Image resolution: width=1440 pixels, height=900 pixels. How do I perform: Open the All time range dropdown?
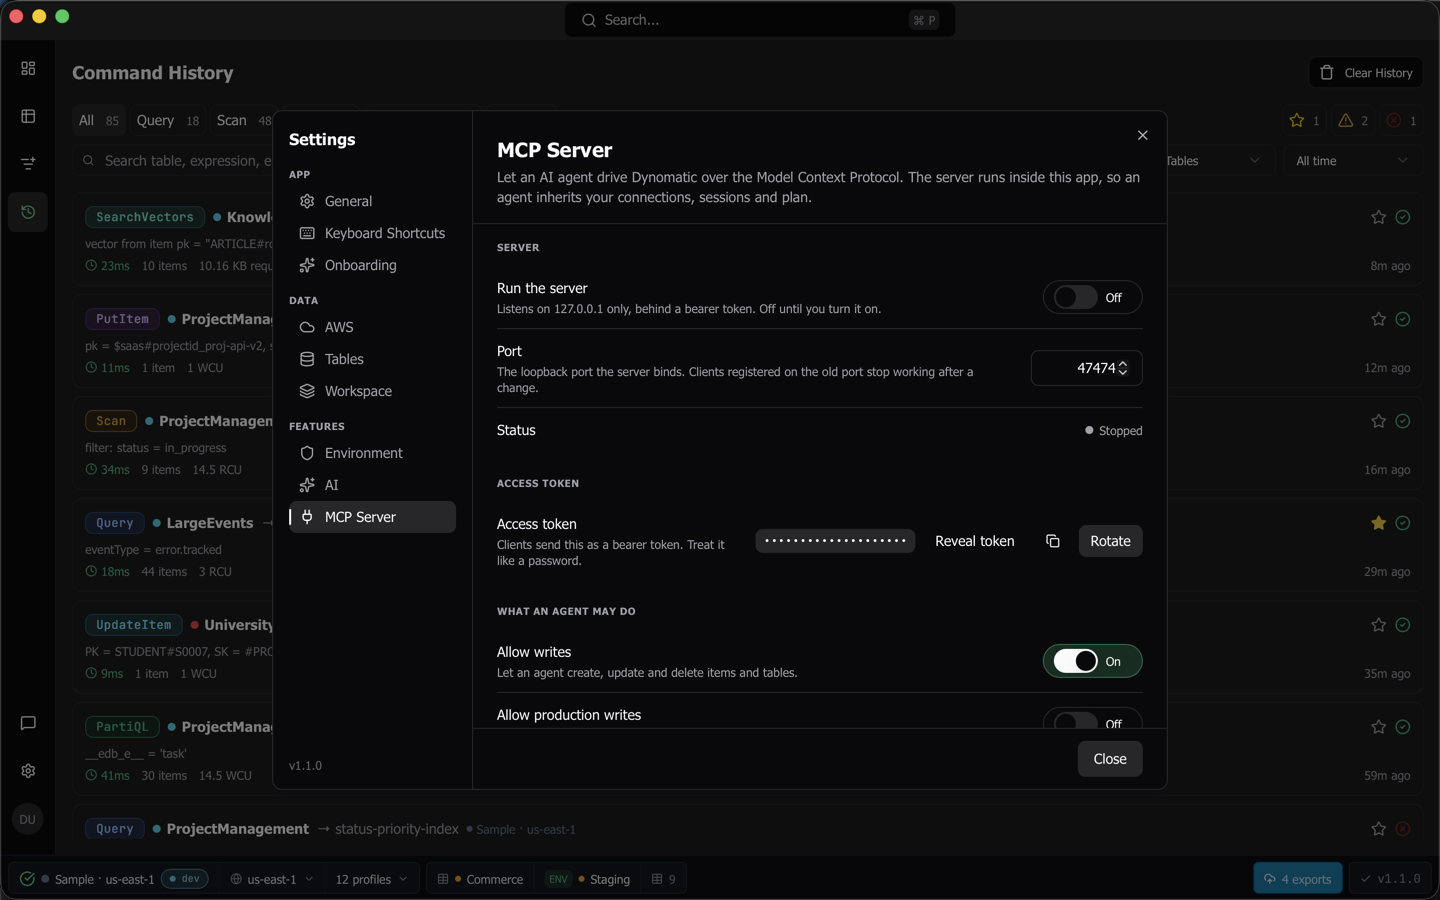pyautogui.click(x=1352, y=161)
